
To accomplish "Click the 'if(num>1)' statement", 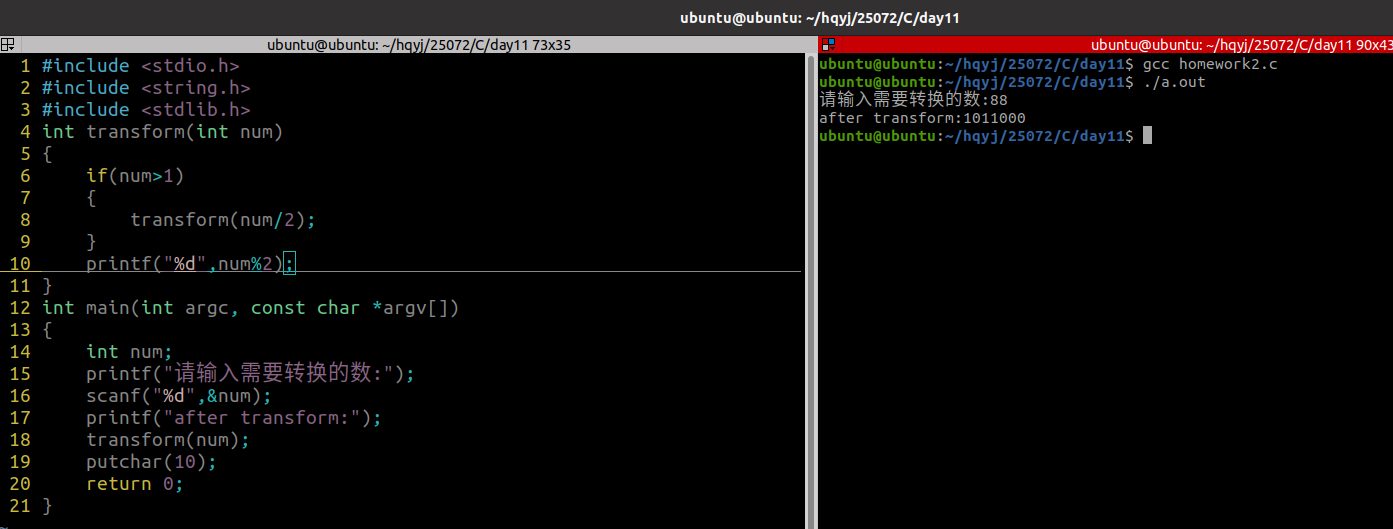I will coord(135,176).
